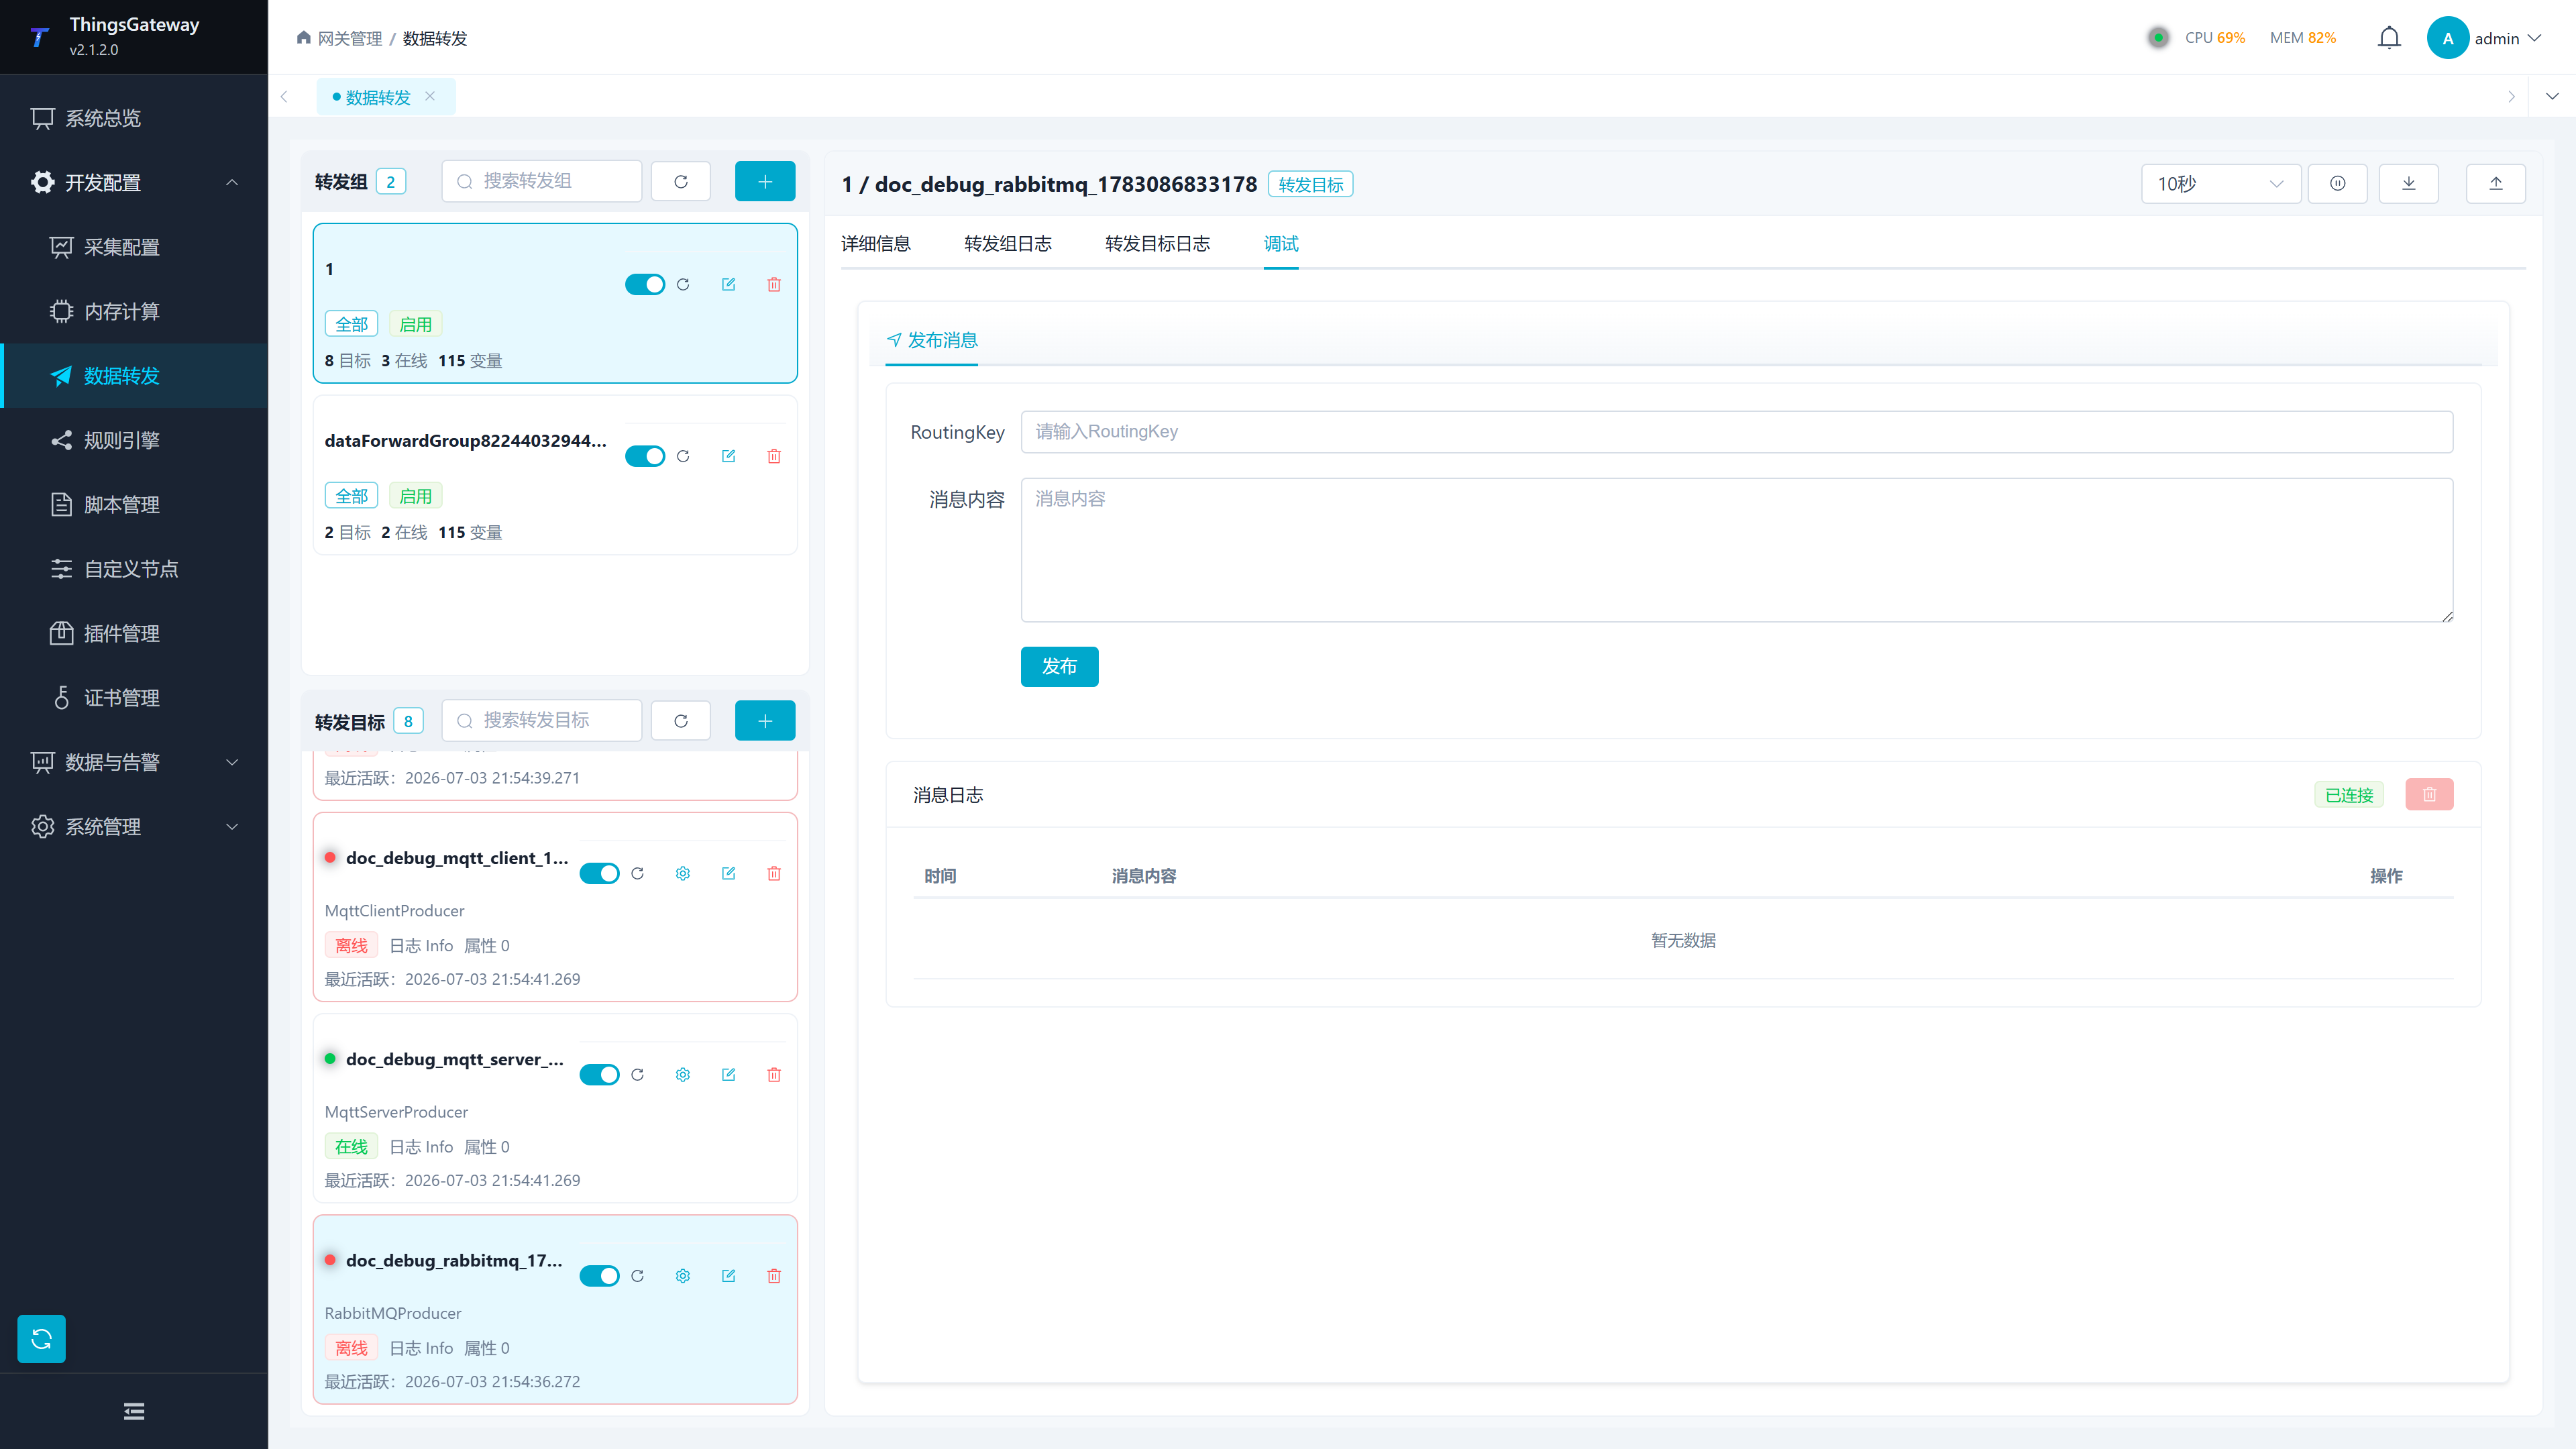Screen dimensions: 2576x1449
Task: Open settings for doc_debug_mqtt_server target
Action: click(x=683, y=1075)
